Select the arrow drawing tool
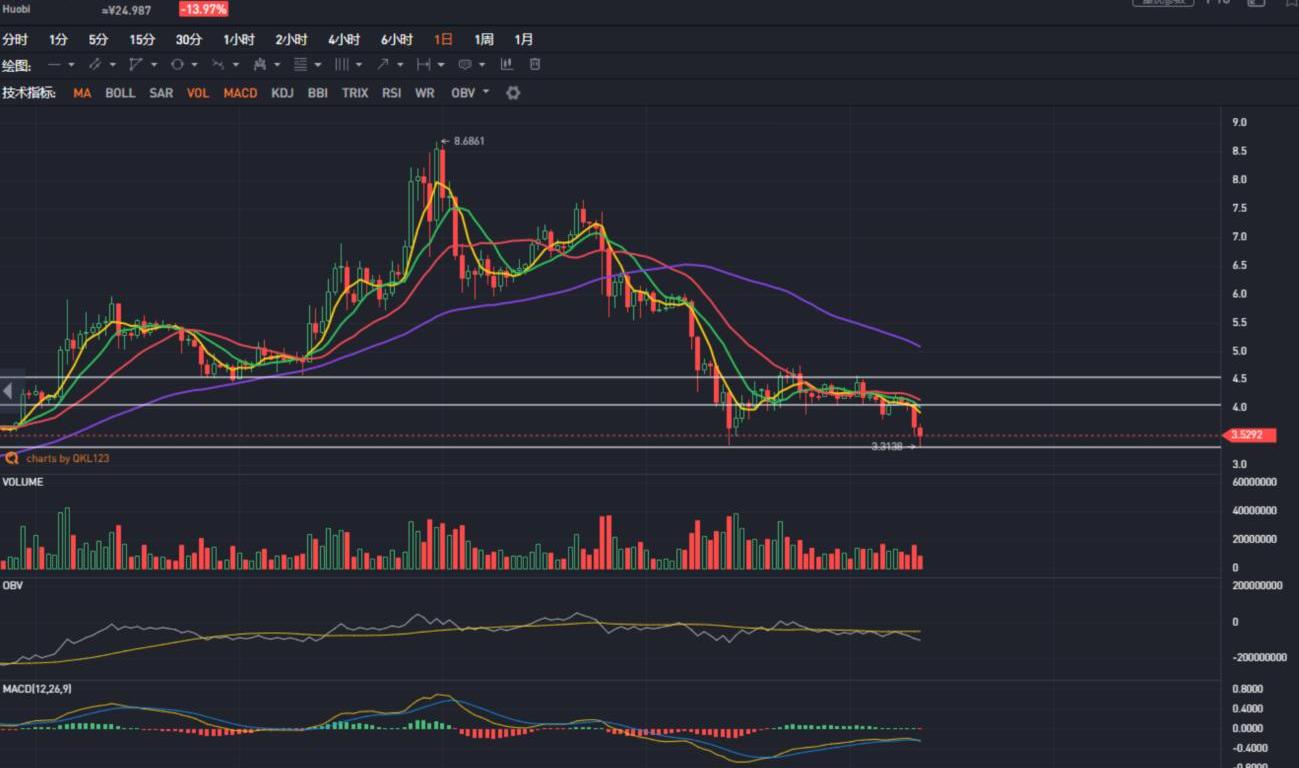 (382, 64)
